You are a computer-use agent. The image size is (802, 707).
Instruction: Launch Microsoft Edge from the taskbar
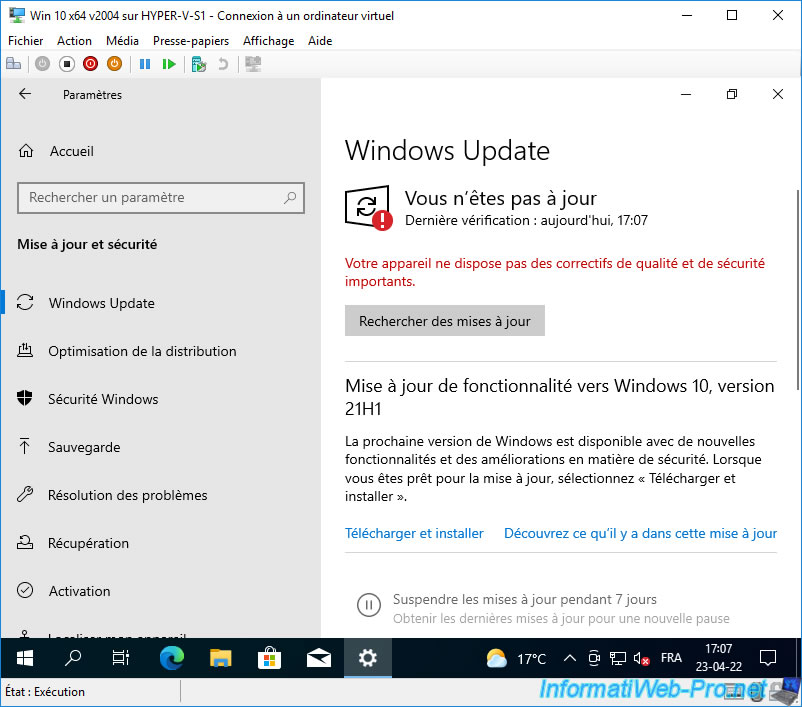pyautogui.click(x=172, y=658)
